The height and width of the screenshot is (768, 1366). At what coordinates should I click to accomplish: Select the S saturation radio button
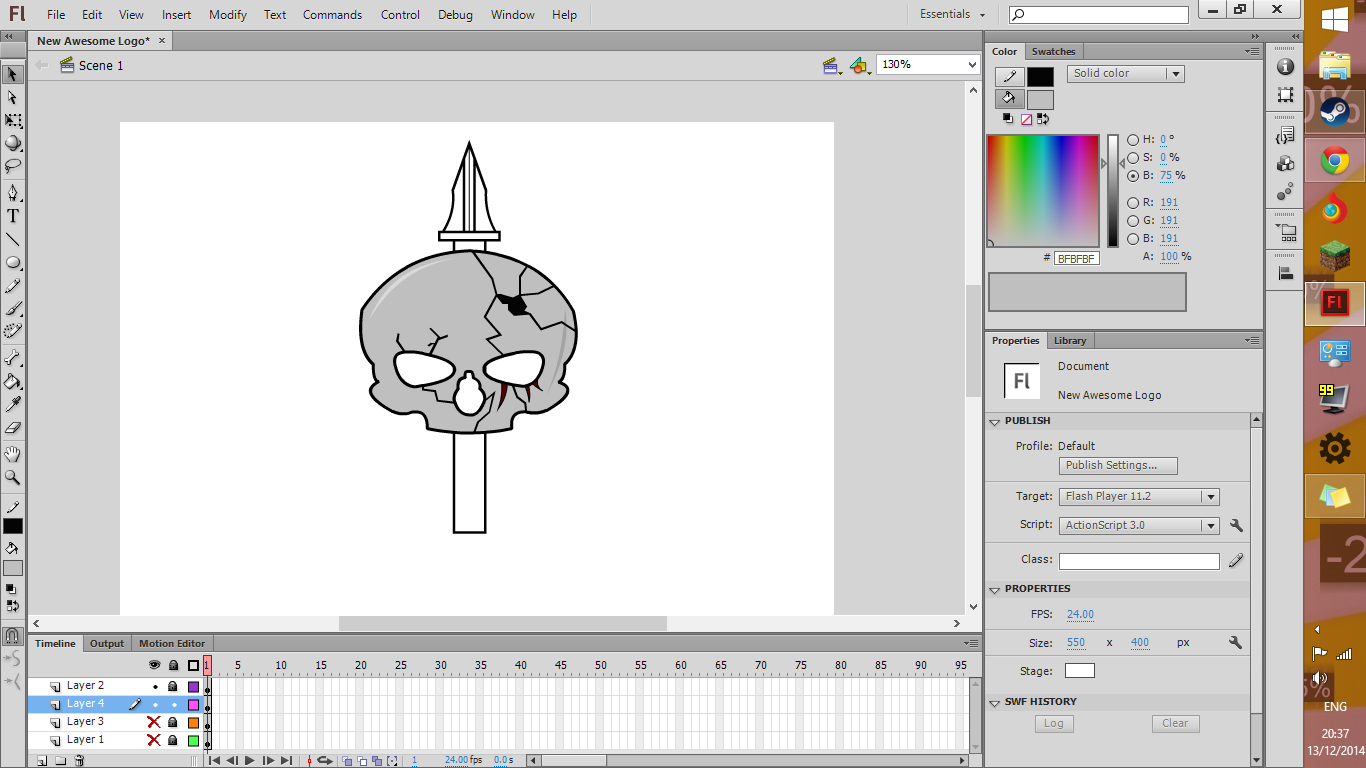tap(1133, 157)
